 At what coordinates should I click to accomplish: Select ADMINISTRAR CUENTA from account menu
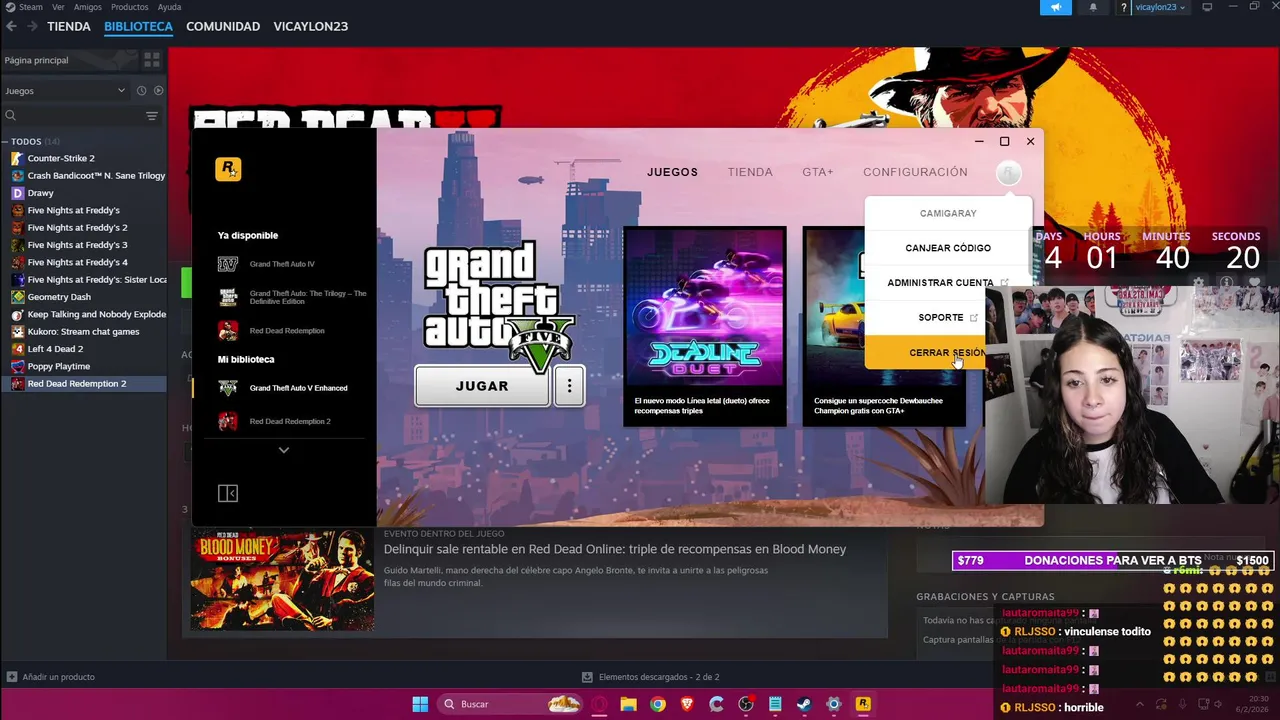coord(948,283)
